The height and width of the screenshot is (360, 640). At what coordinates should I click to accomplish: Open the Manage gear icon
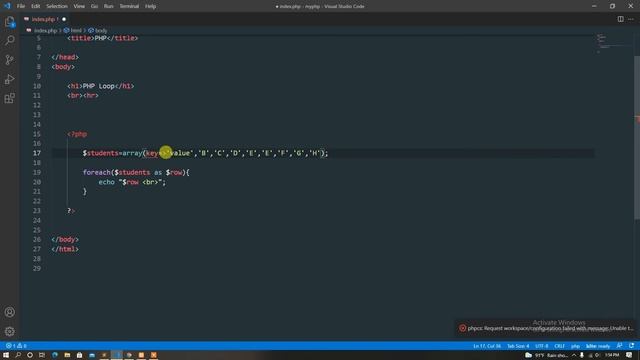click(x=9, y=331)
